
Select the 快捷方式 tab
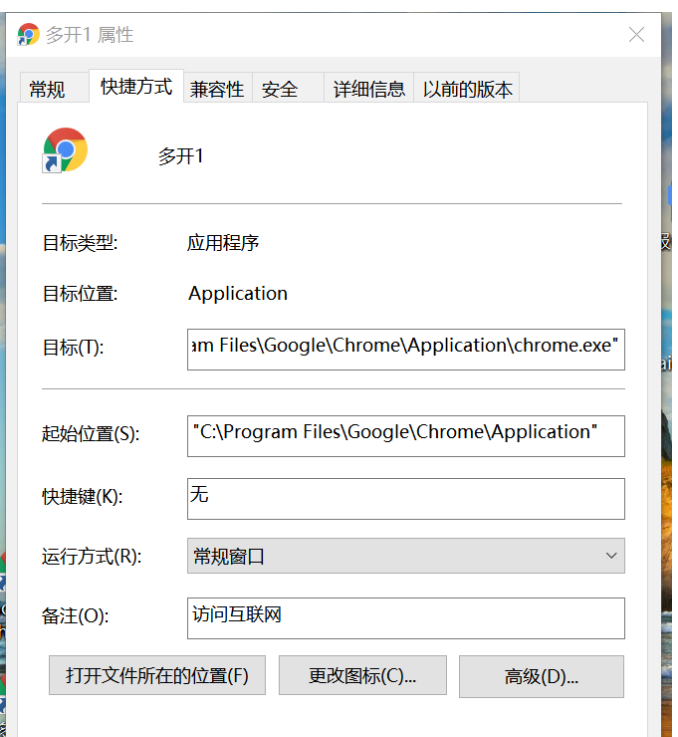[x=136, y=86]
